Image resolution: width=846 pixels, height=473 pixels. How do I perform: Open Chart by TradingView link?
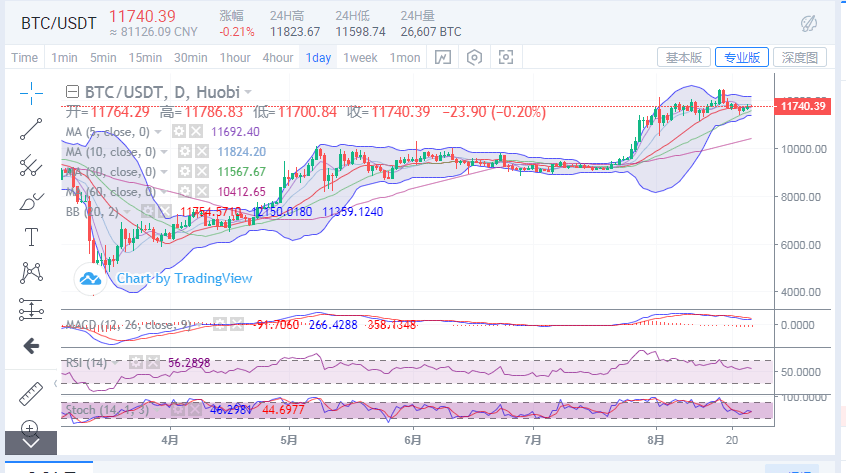pos(185,278)
